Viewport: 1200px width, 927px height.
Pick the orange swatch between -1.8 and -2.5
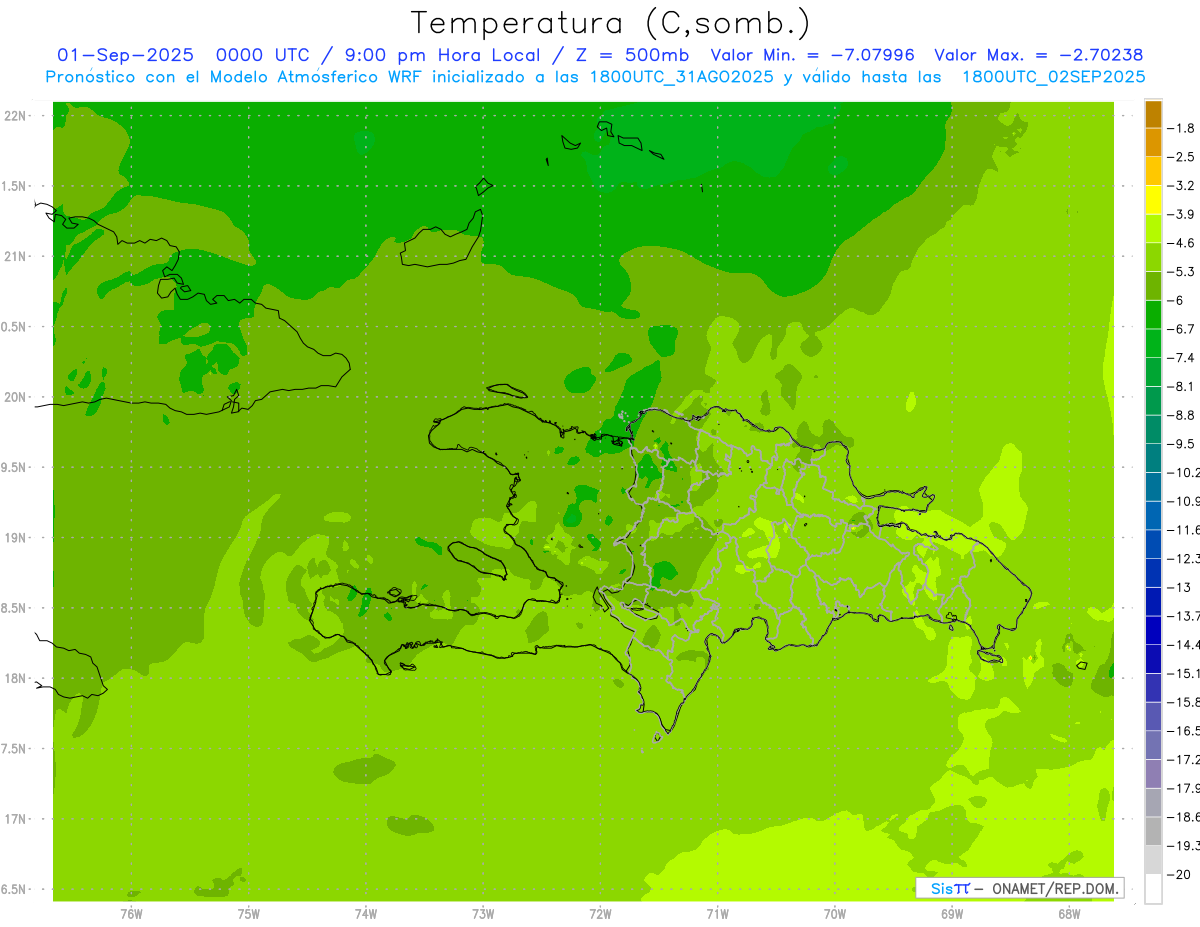coord(1153,143)
